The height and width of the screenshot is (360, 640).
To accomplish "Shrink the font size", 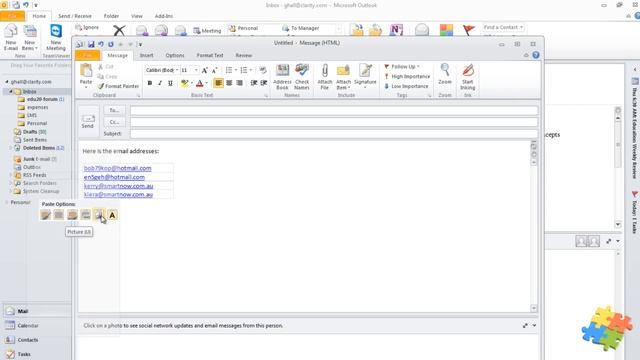I will (214, 70).
